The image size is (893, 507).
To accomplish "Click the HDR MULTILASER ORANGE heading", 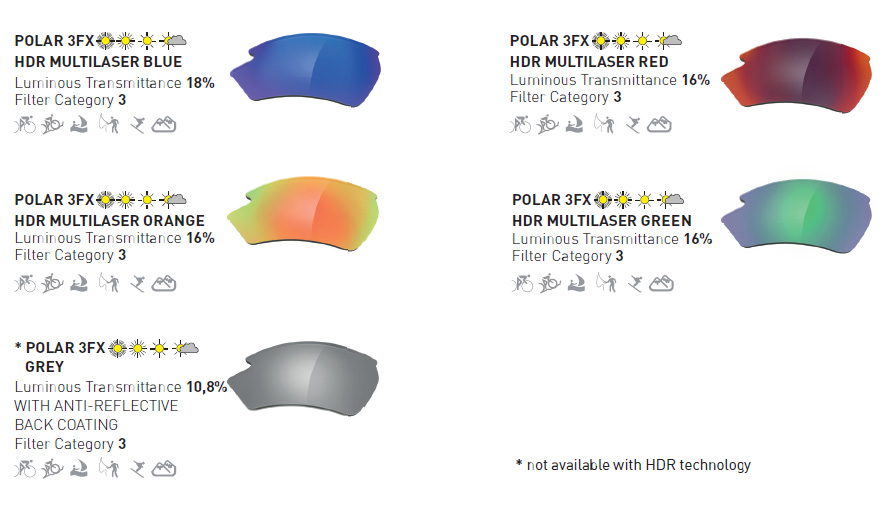I will [x=109, y=220].
